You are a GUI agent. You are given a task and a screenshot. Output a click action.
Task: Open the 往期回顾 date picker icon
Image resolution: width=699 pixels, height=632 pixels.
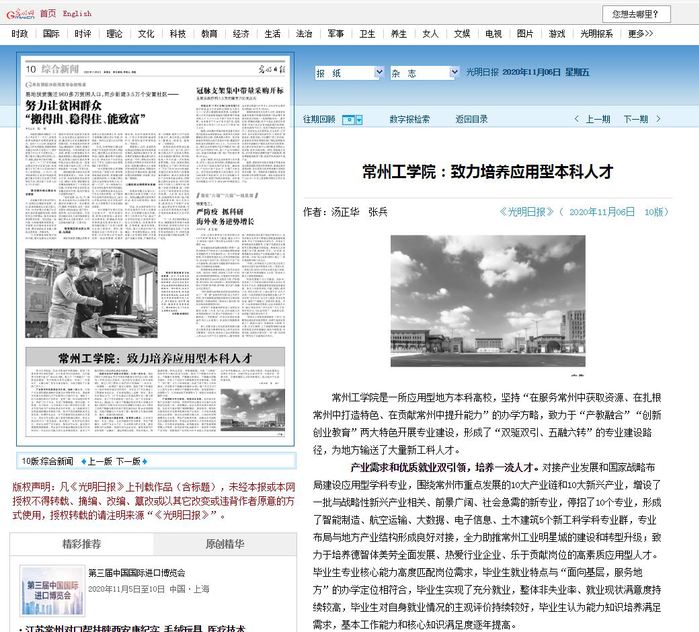click(351, 119)
